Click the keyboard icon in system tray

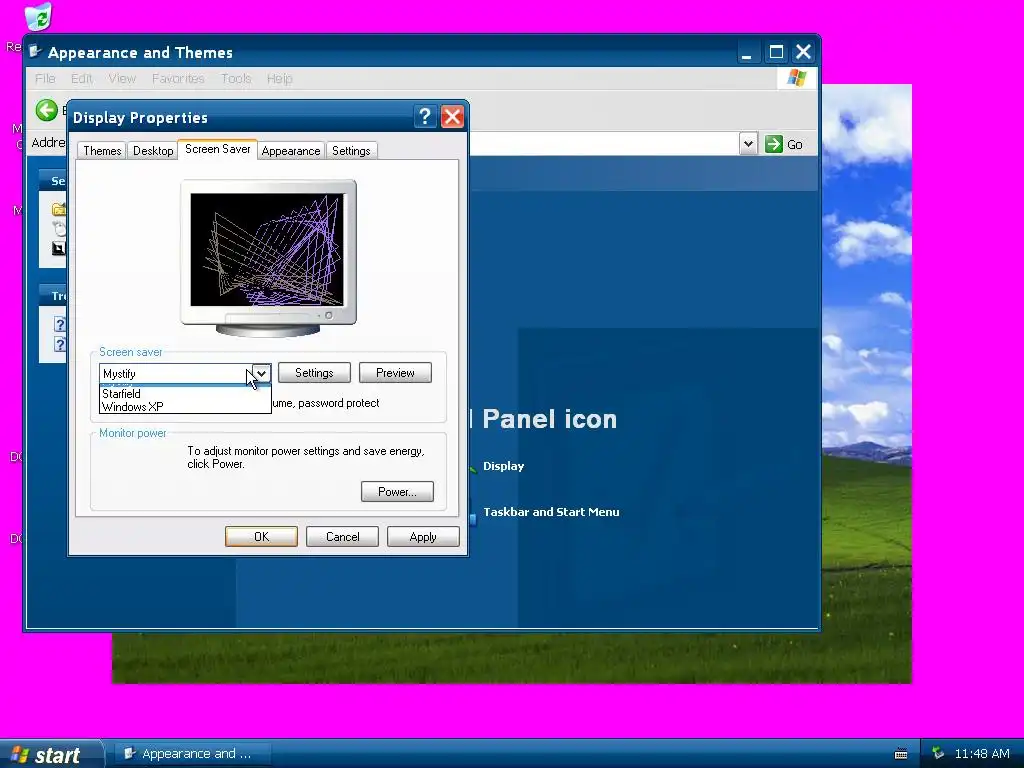coord(901,754)
